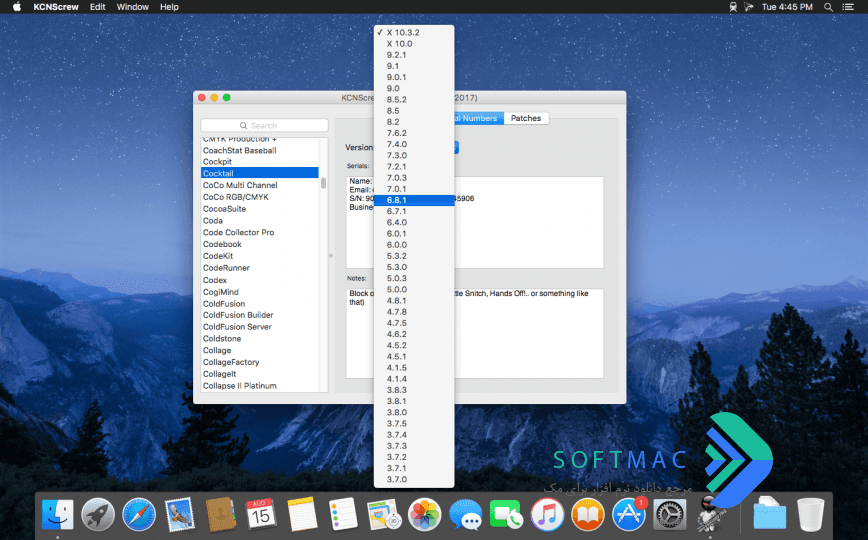The image size is (868, 540).
Task: Launch iTunes from the dock
Action: coord(547,515)
